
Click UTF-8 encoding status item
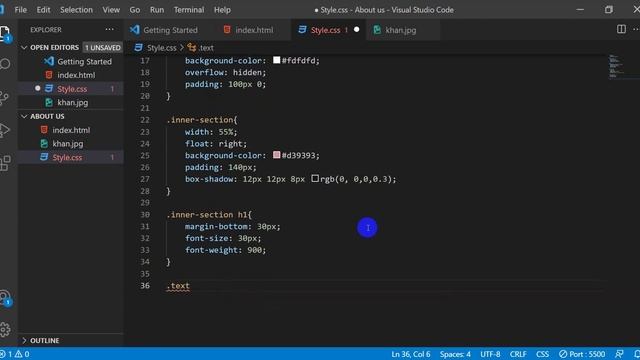click(490, 354)
